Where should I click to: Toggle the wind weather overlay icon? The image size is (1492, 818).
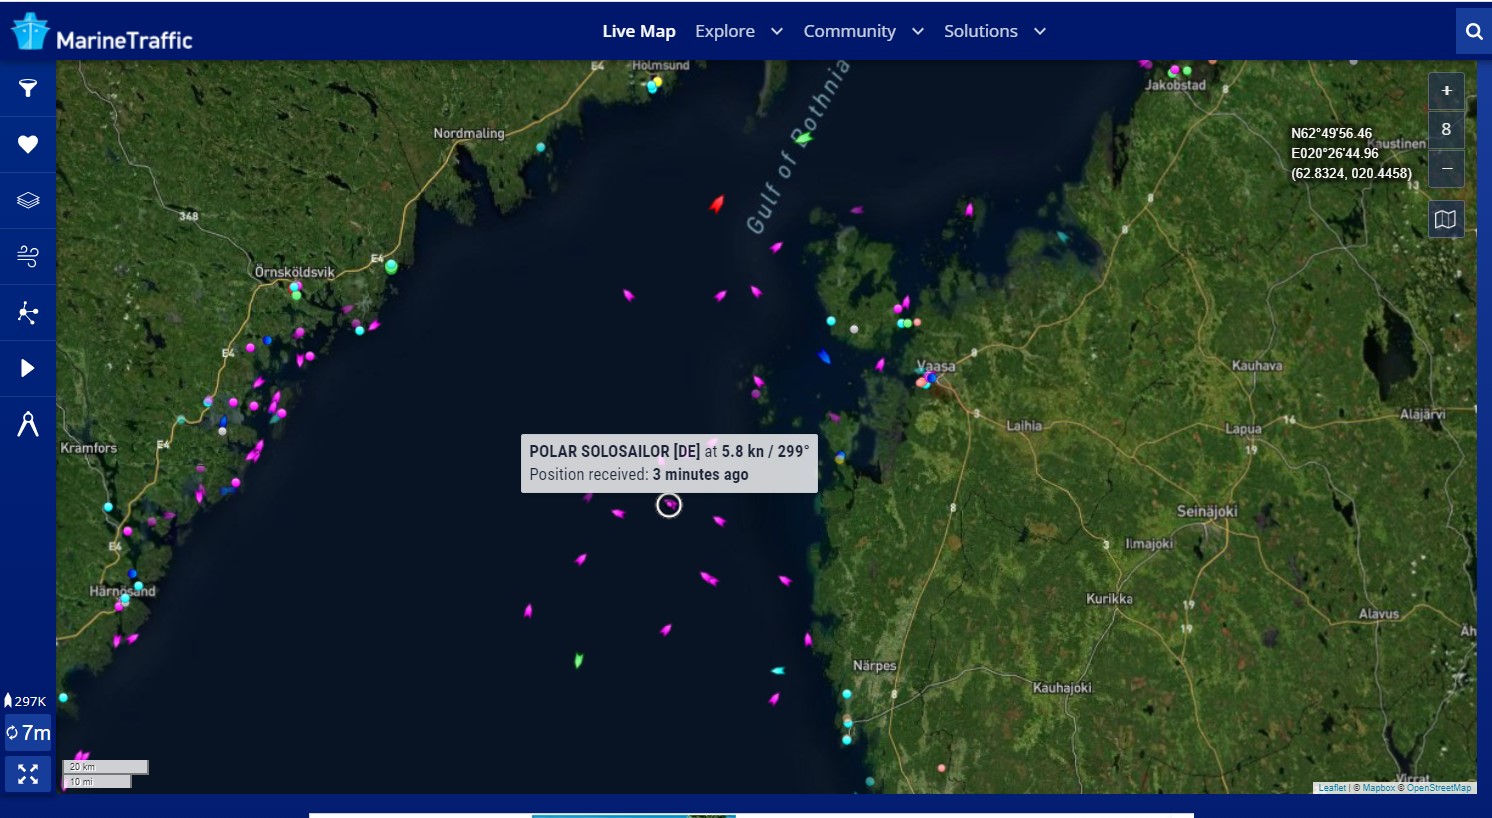pos(28,257)
